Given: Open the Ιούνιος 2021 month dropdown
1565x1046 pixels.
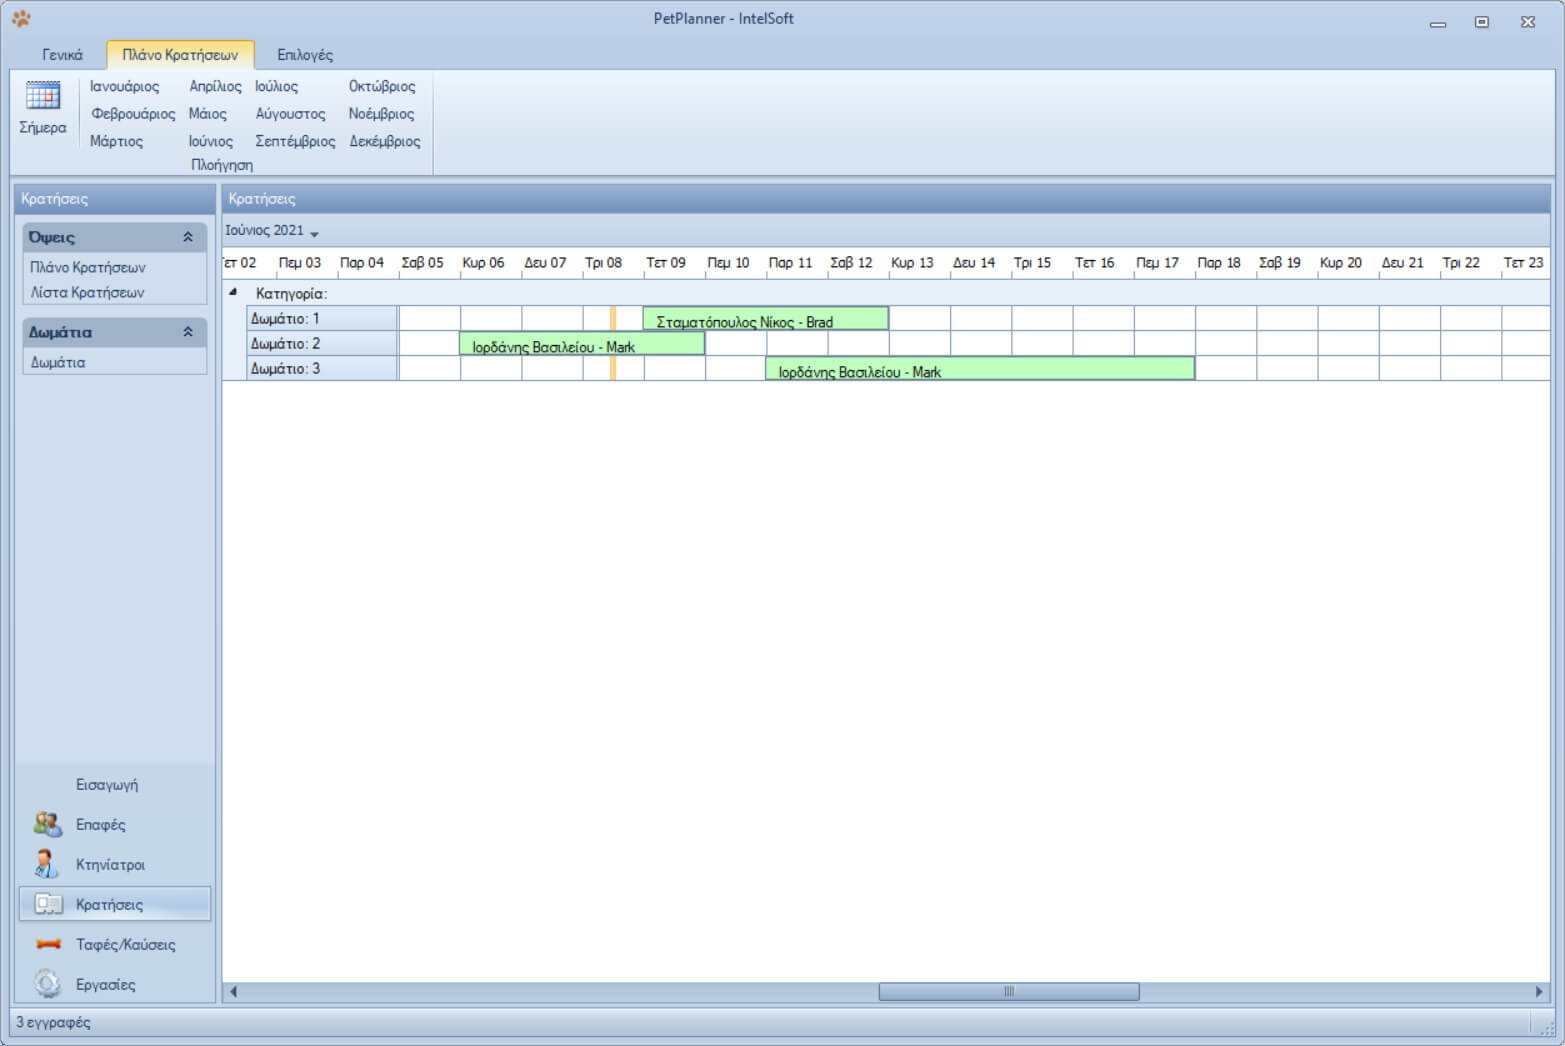Looking at the screenshot, I should coord(314,233).
